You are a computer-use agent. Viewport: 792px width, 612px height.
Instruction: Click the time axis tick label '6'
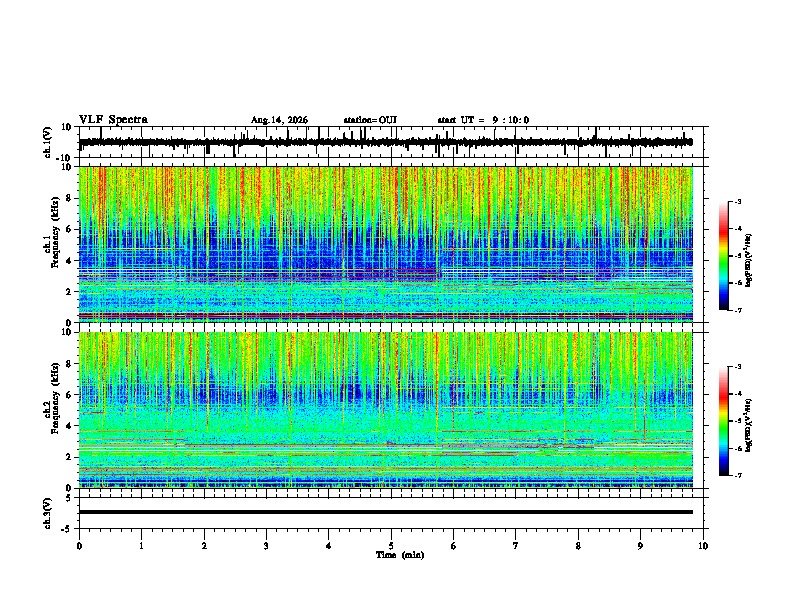tap(454, 546)
